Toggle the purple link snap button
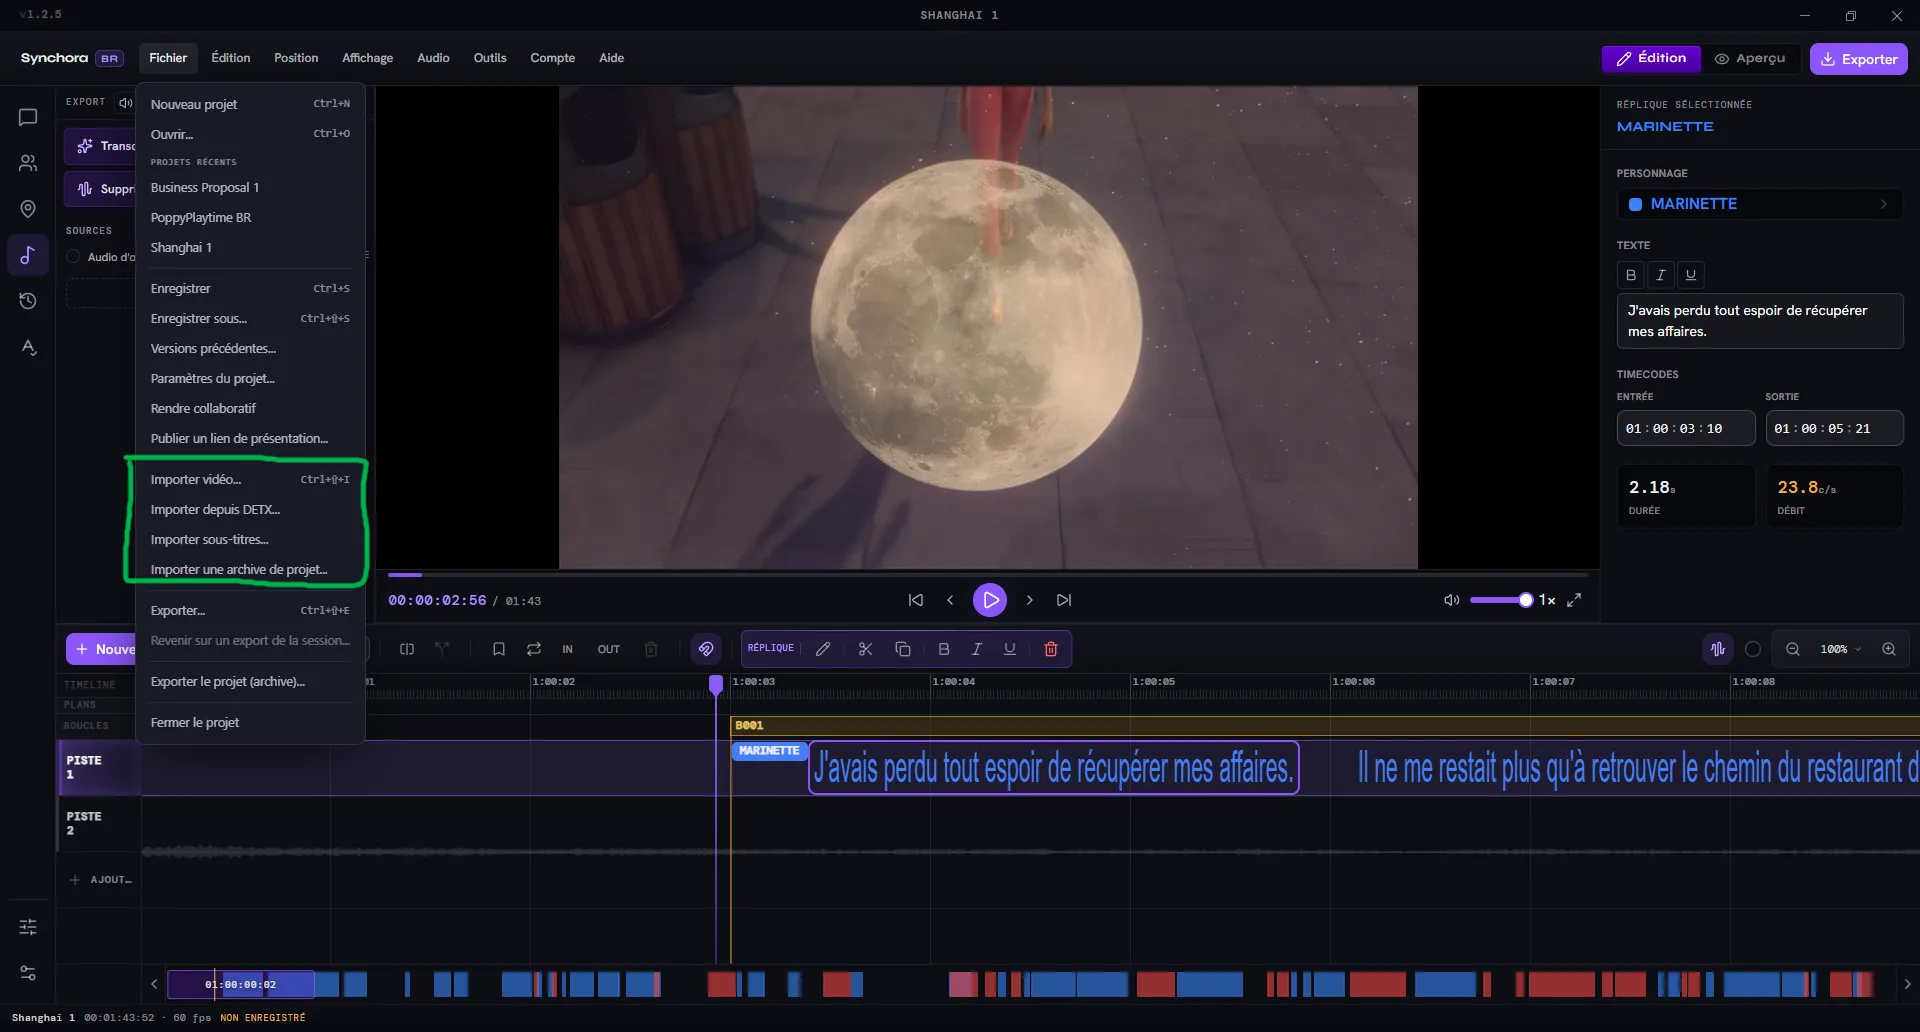Viewport: 1920px width, 1032px height. pos(706,649)
